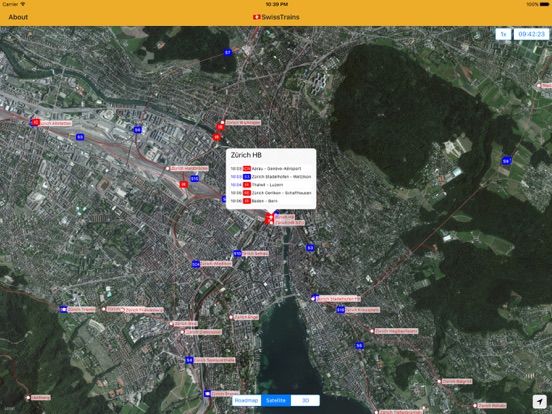Select the S3 train near Altstetten
552x414 pixels.
(x=80, y=137)
